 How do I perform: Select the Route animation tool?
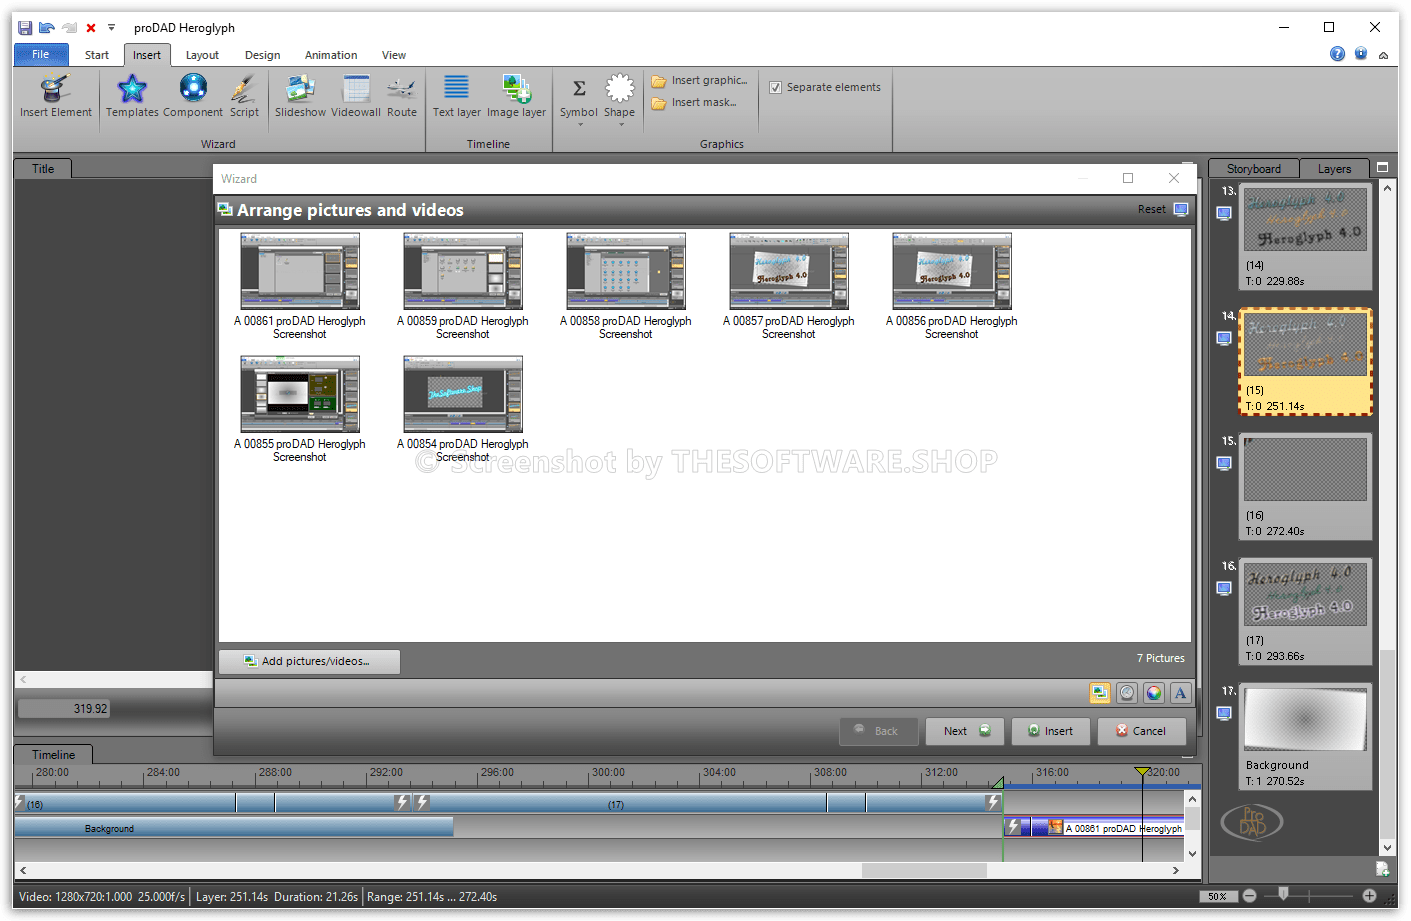point(401,92)
